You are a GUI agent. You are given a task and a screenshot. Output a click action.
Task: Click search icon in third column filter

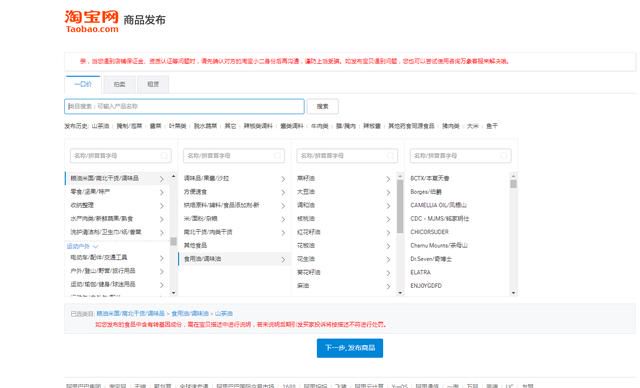coord(391,156)
